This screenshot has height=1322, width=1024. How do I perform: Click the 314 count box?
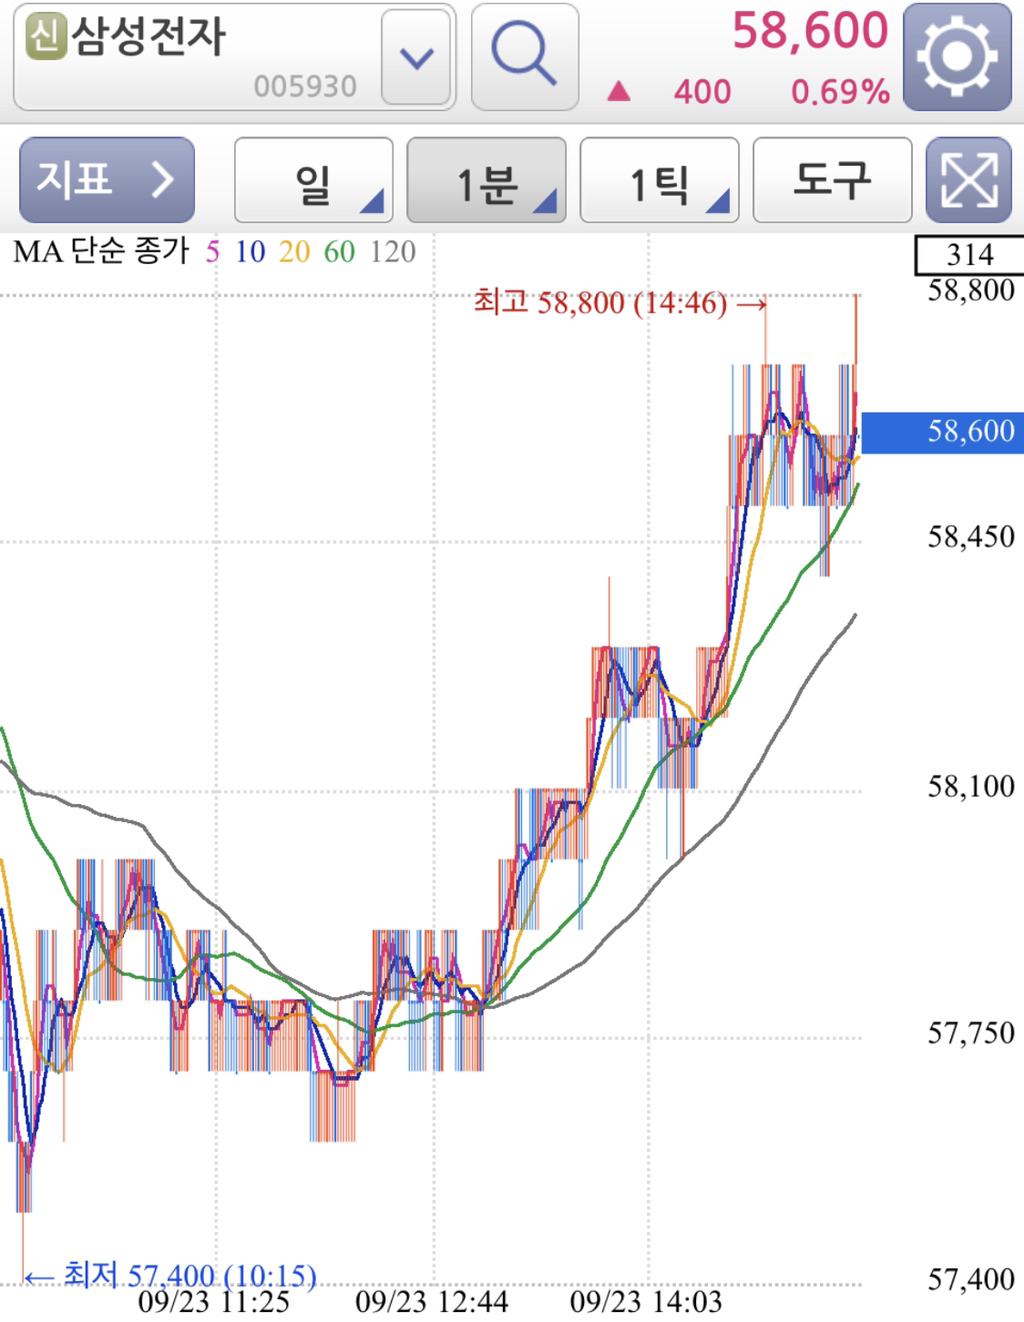click(x=970, y=255)
